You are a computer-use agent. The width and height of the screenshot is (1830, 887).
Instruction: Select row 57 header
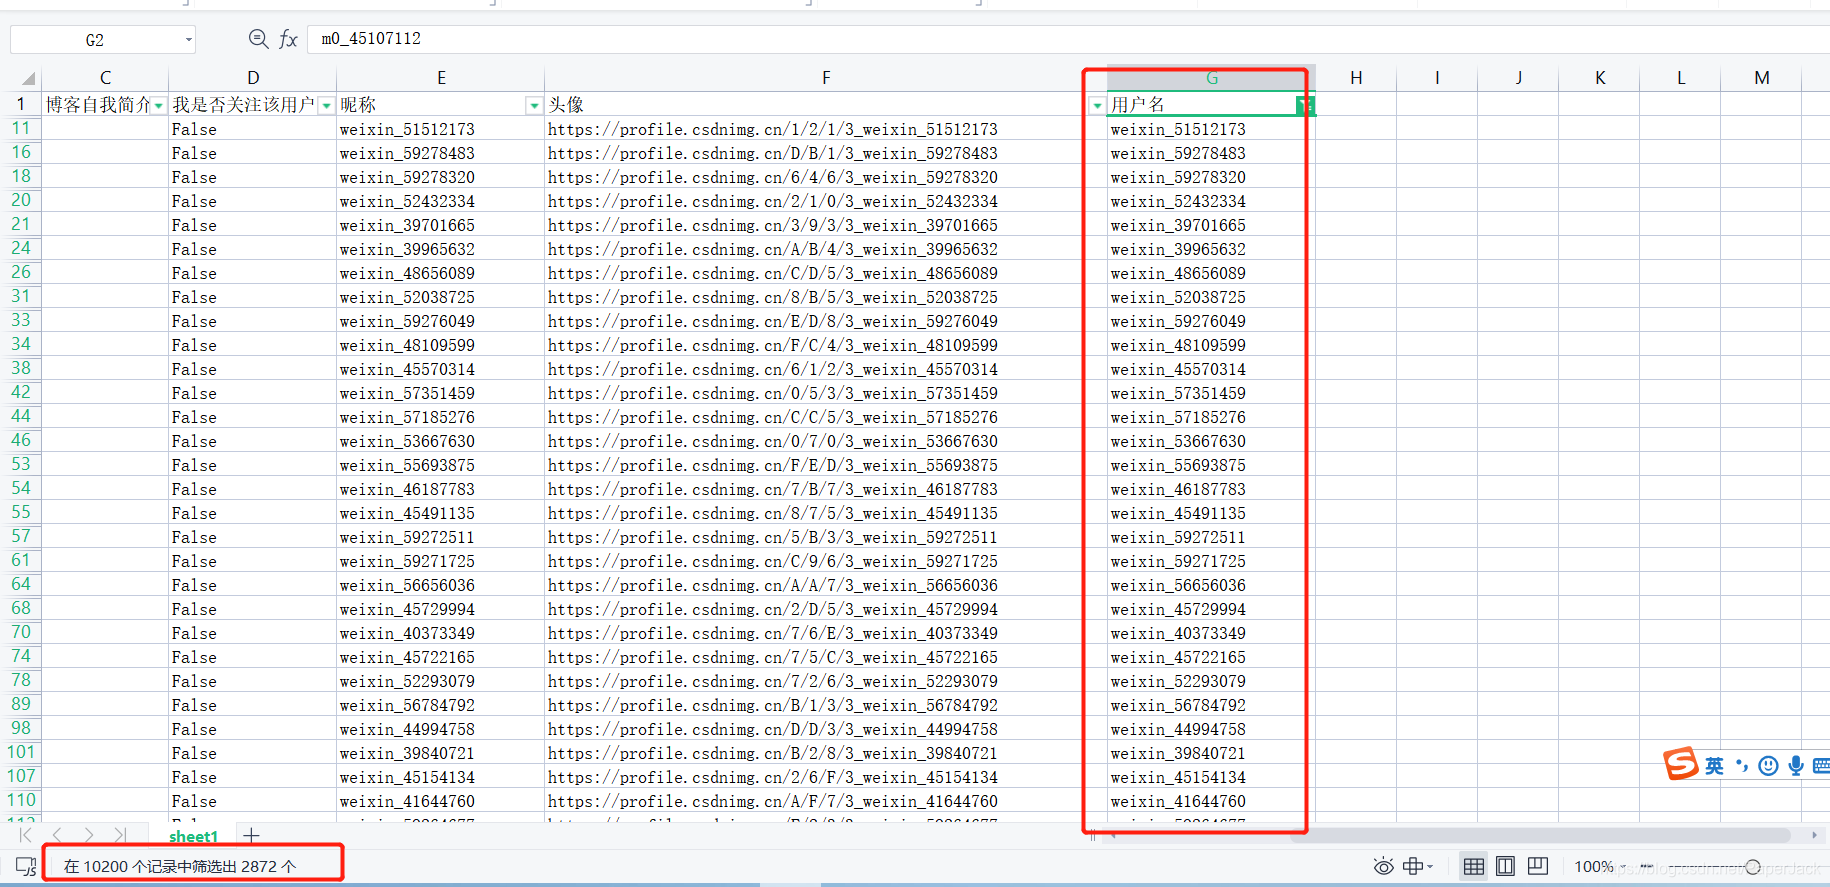tap(21, 536)
